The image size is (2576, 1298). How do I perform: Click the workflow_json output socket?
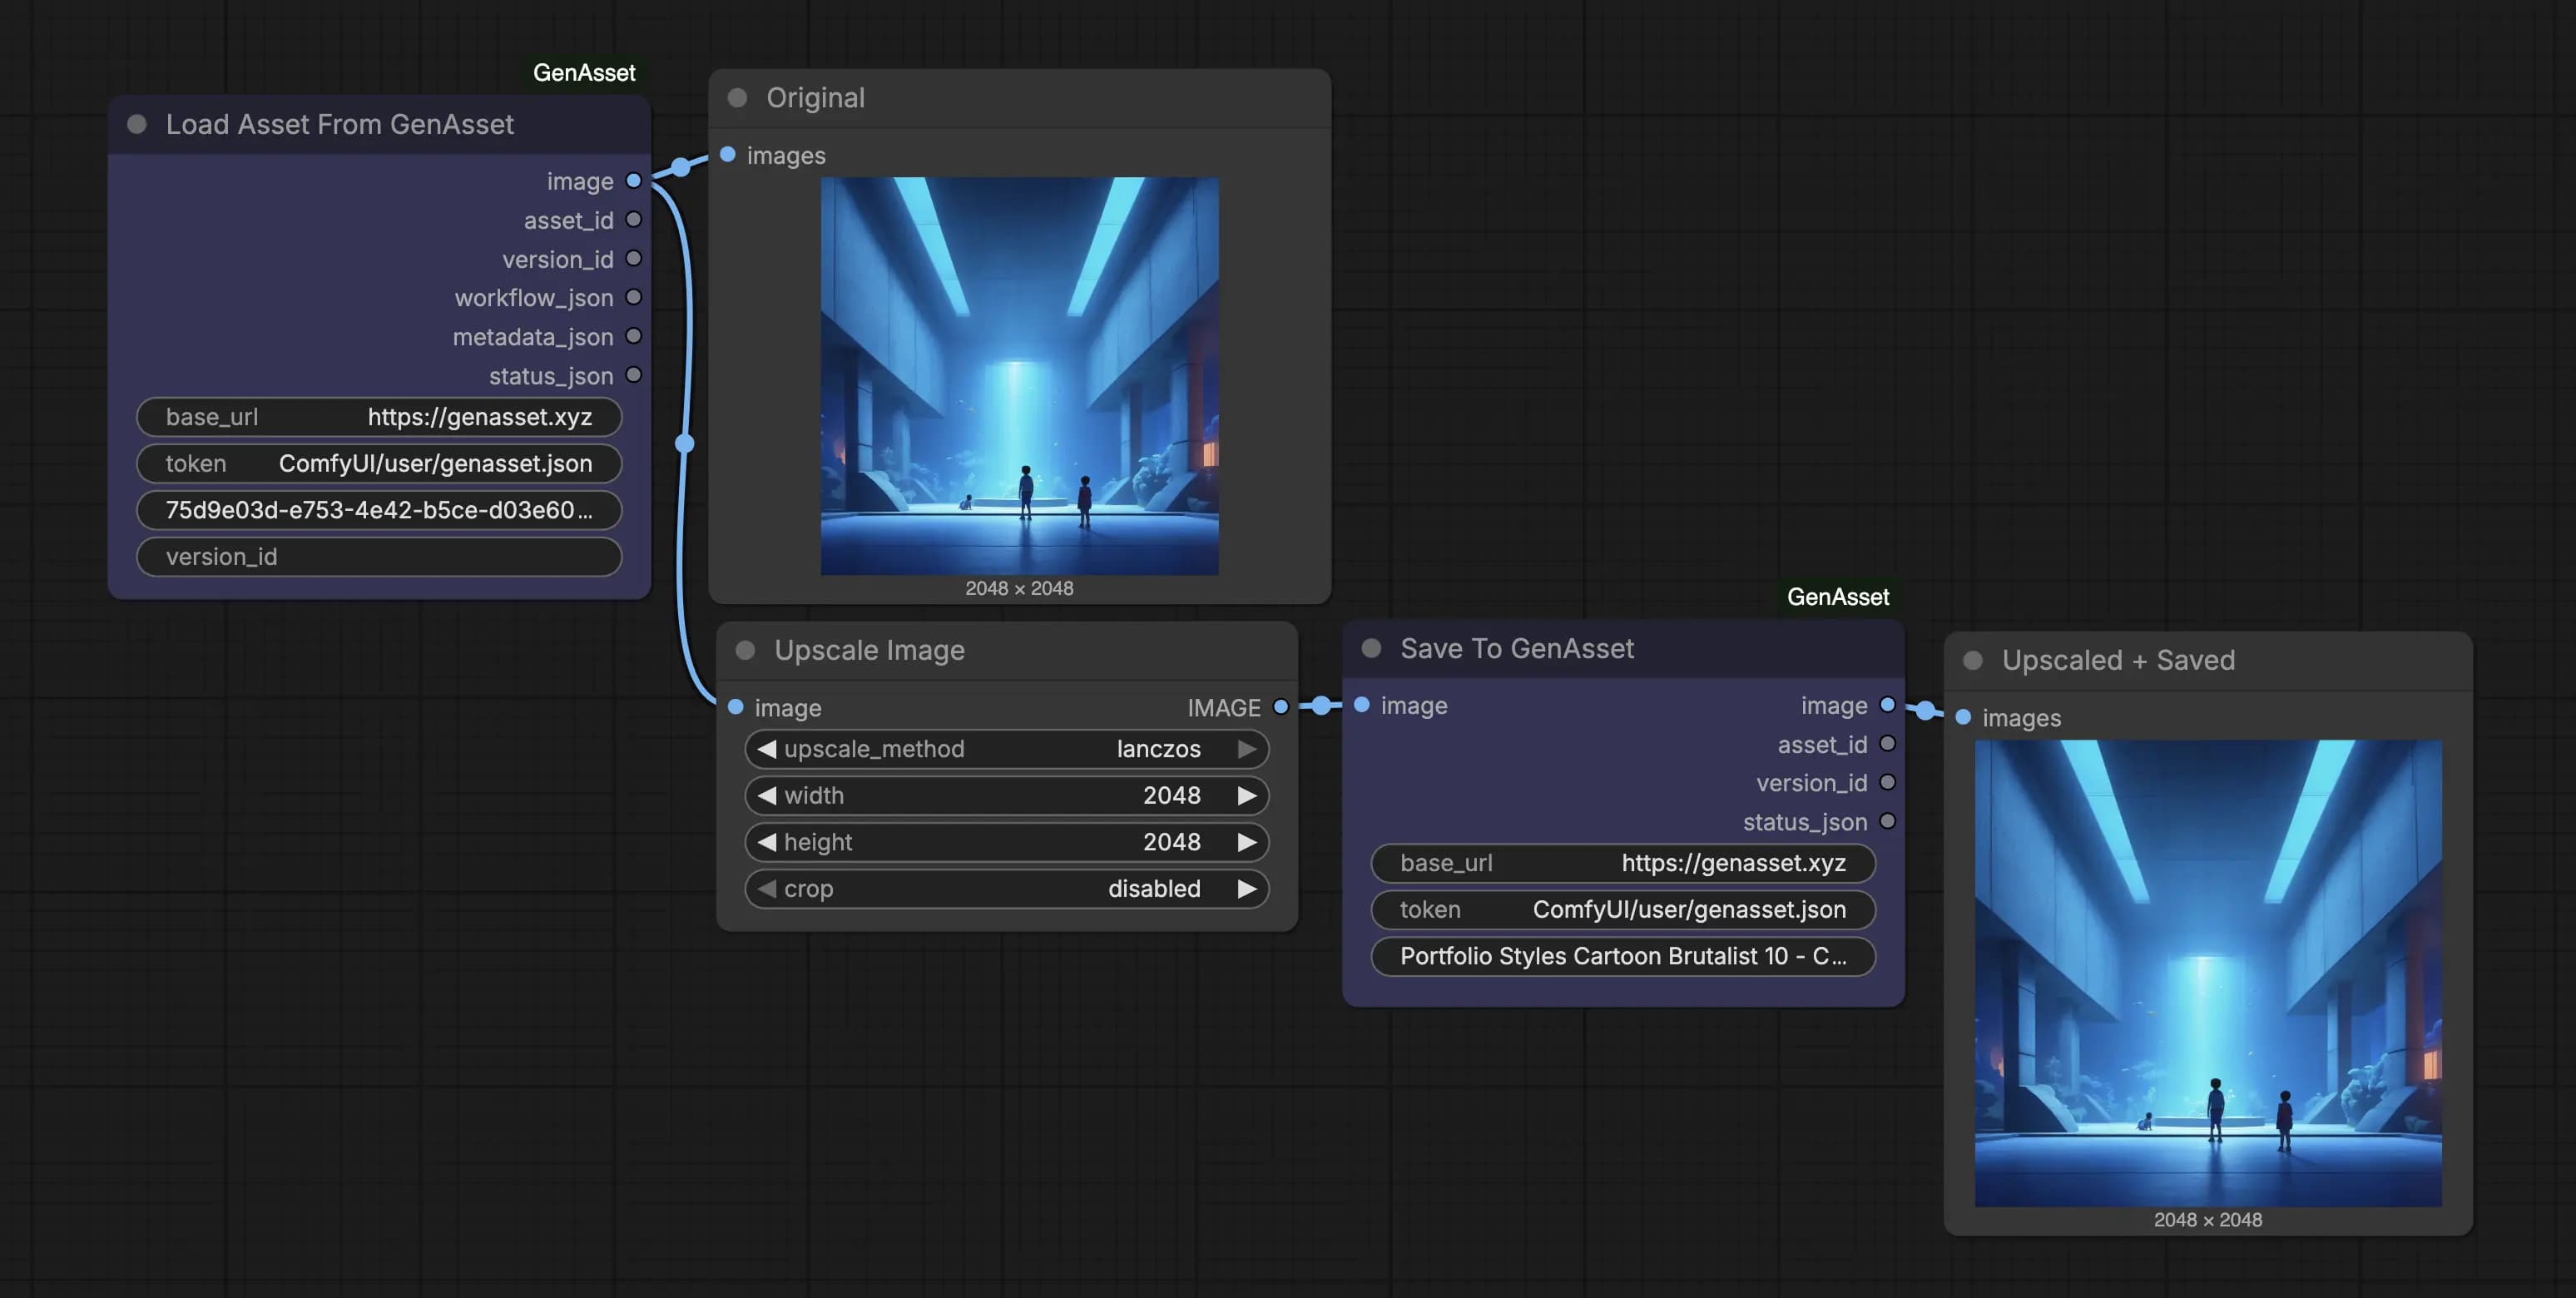point(633,297)
